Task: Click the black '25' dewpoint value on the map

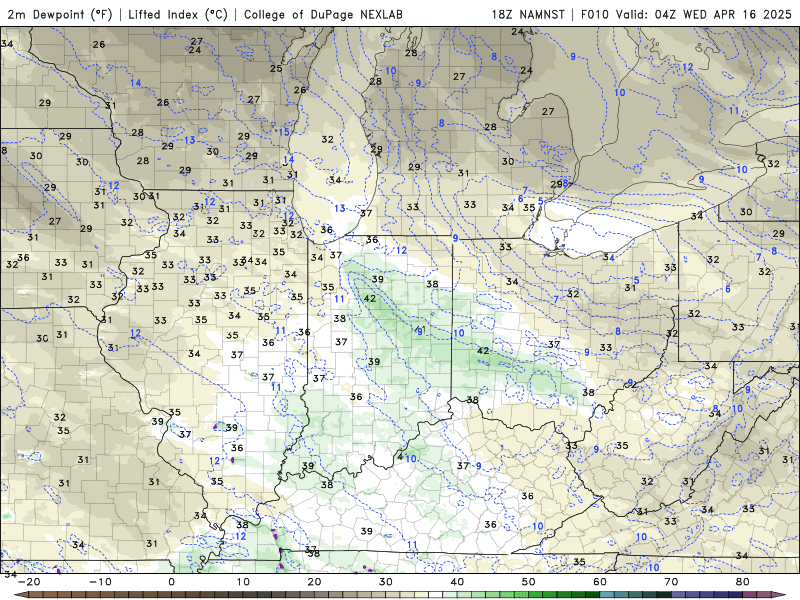Action: 276,68
